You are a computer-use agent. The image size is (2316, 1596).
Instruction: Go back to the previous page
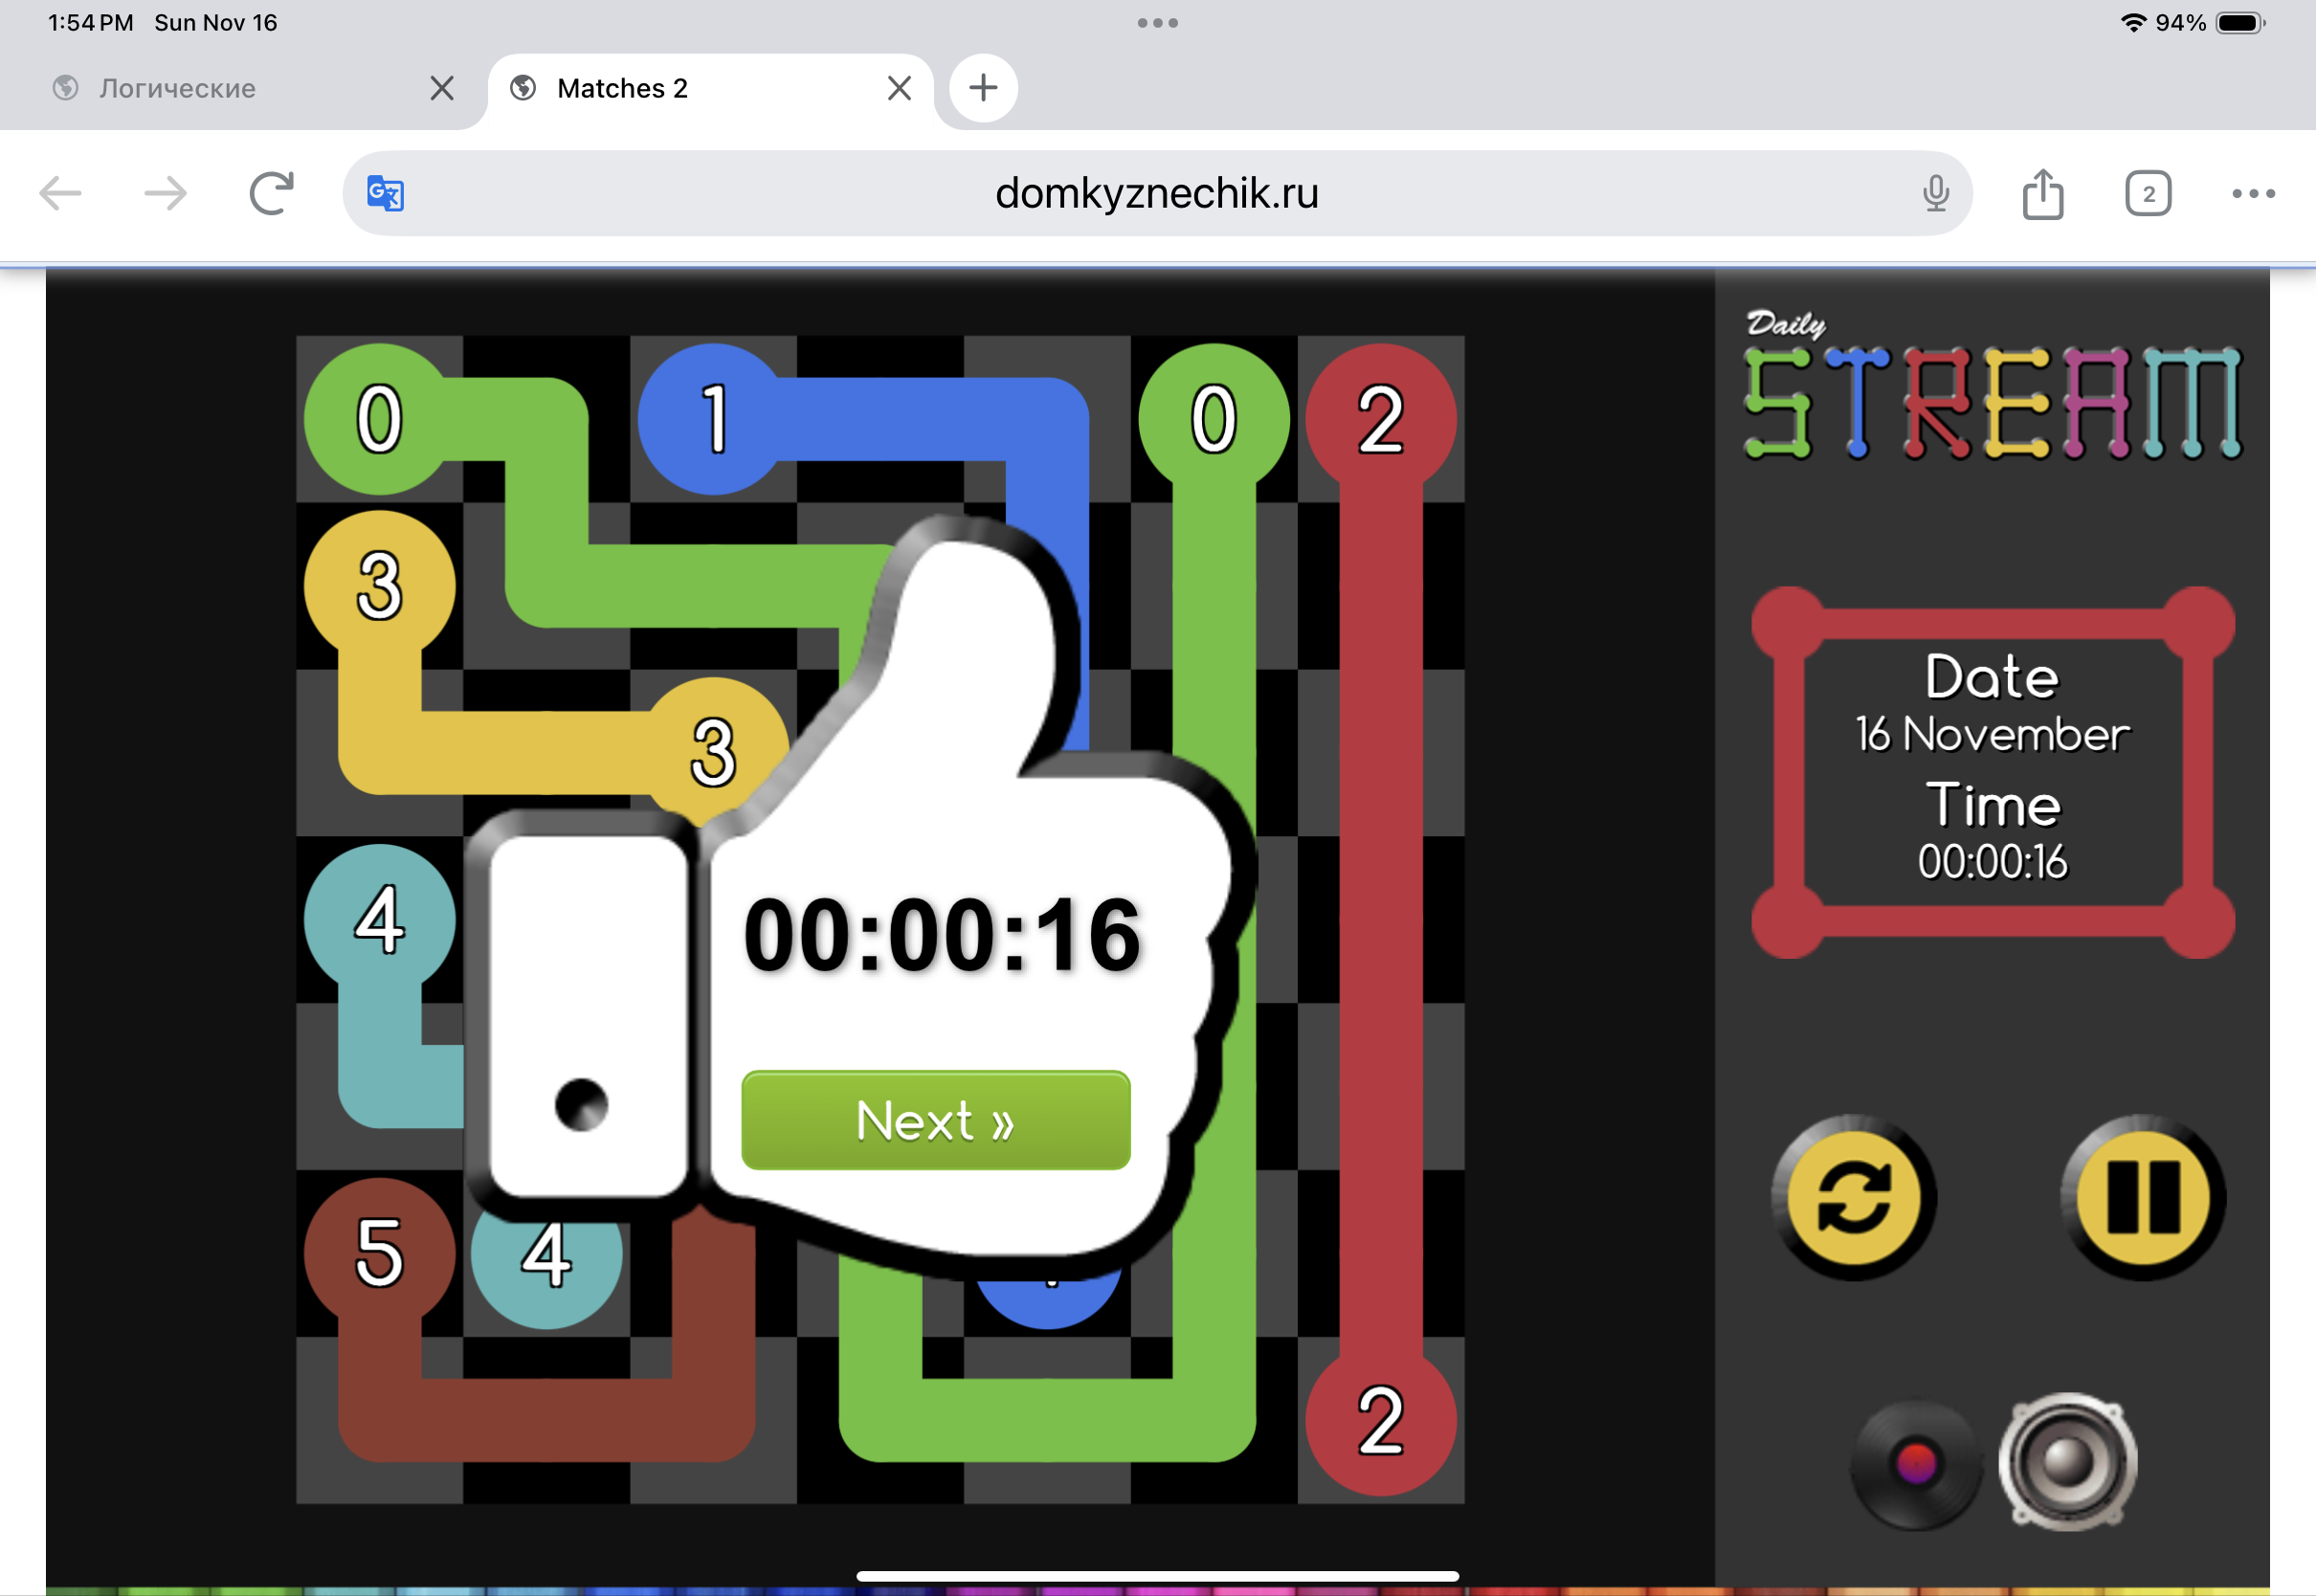click(x=60, y=193)
